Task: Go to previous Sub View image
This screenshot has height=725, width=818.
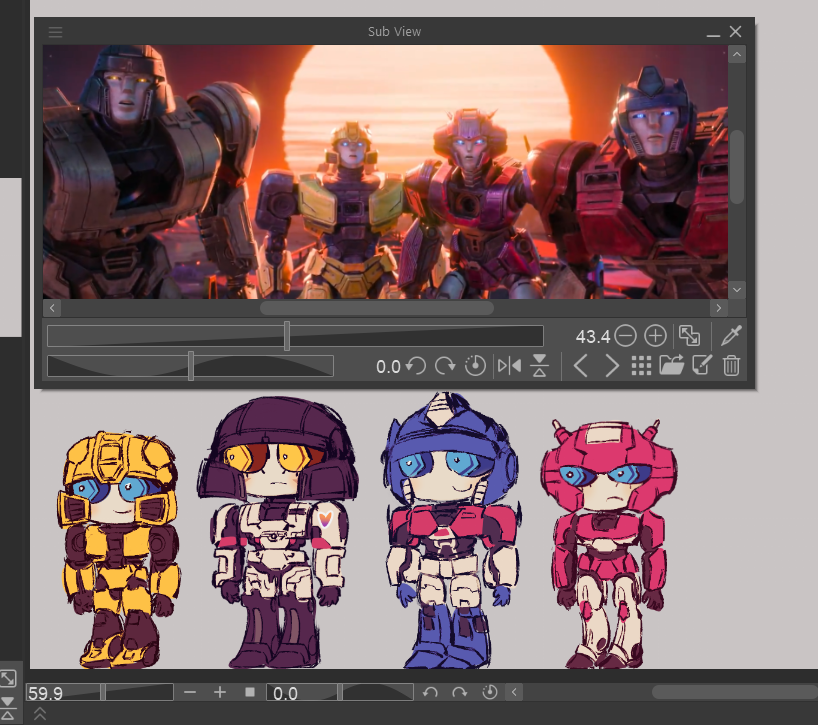Action: coord(581,366)
